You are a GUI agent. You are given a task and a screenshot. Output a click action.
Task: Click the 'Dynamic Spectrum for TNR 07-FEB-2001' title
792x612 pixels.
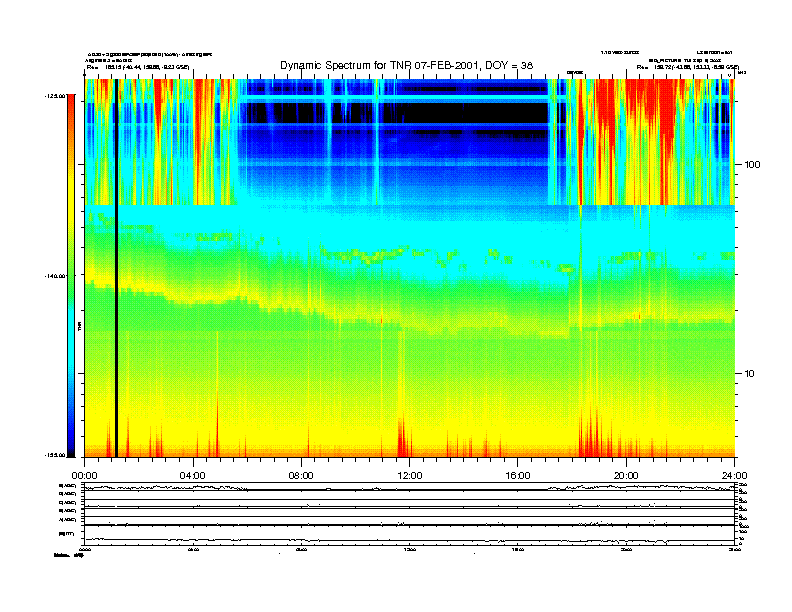coord(407,66)
